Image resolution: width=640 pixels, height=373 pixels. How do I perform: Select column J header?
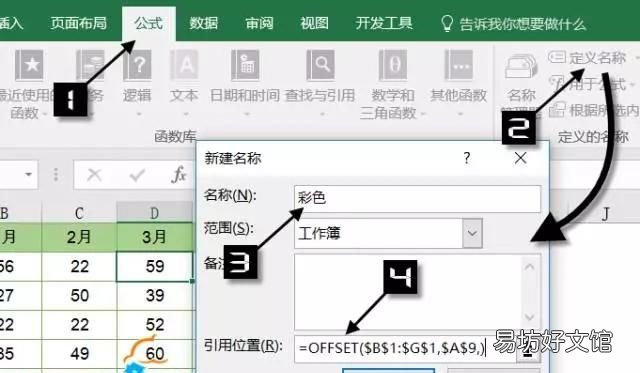[x=606, y=213]
